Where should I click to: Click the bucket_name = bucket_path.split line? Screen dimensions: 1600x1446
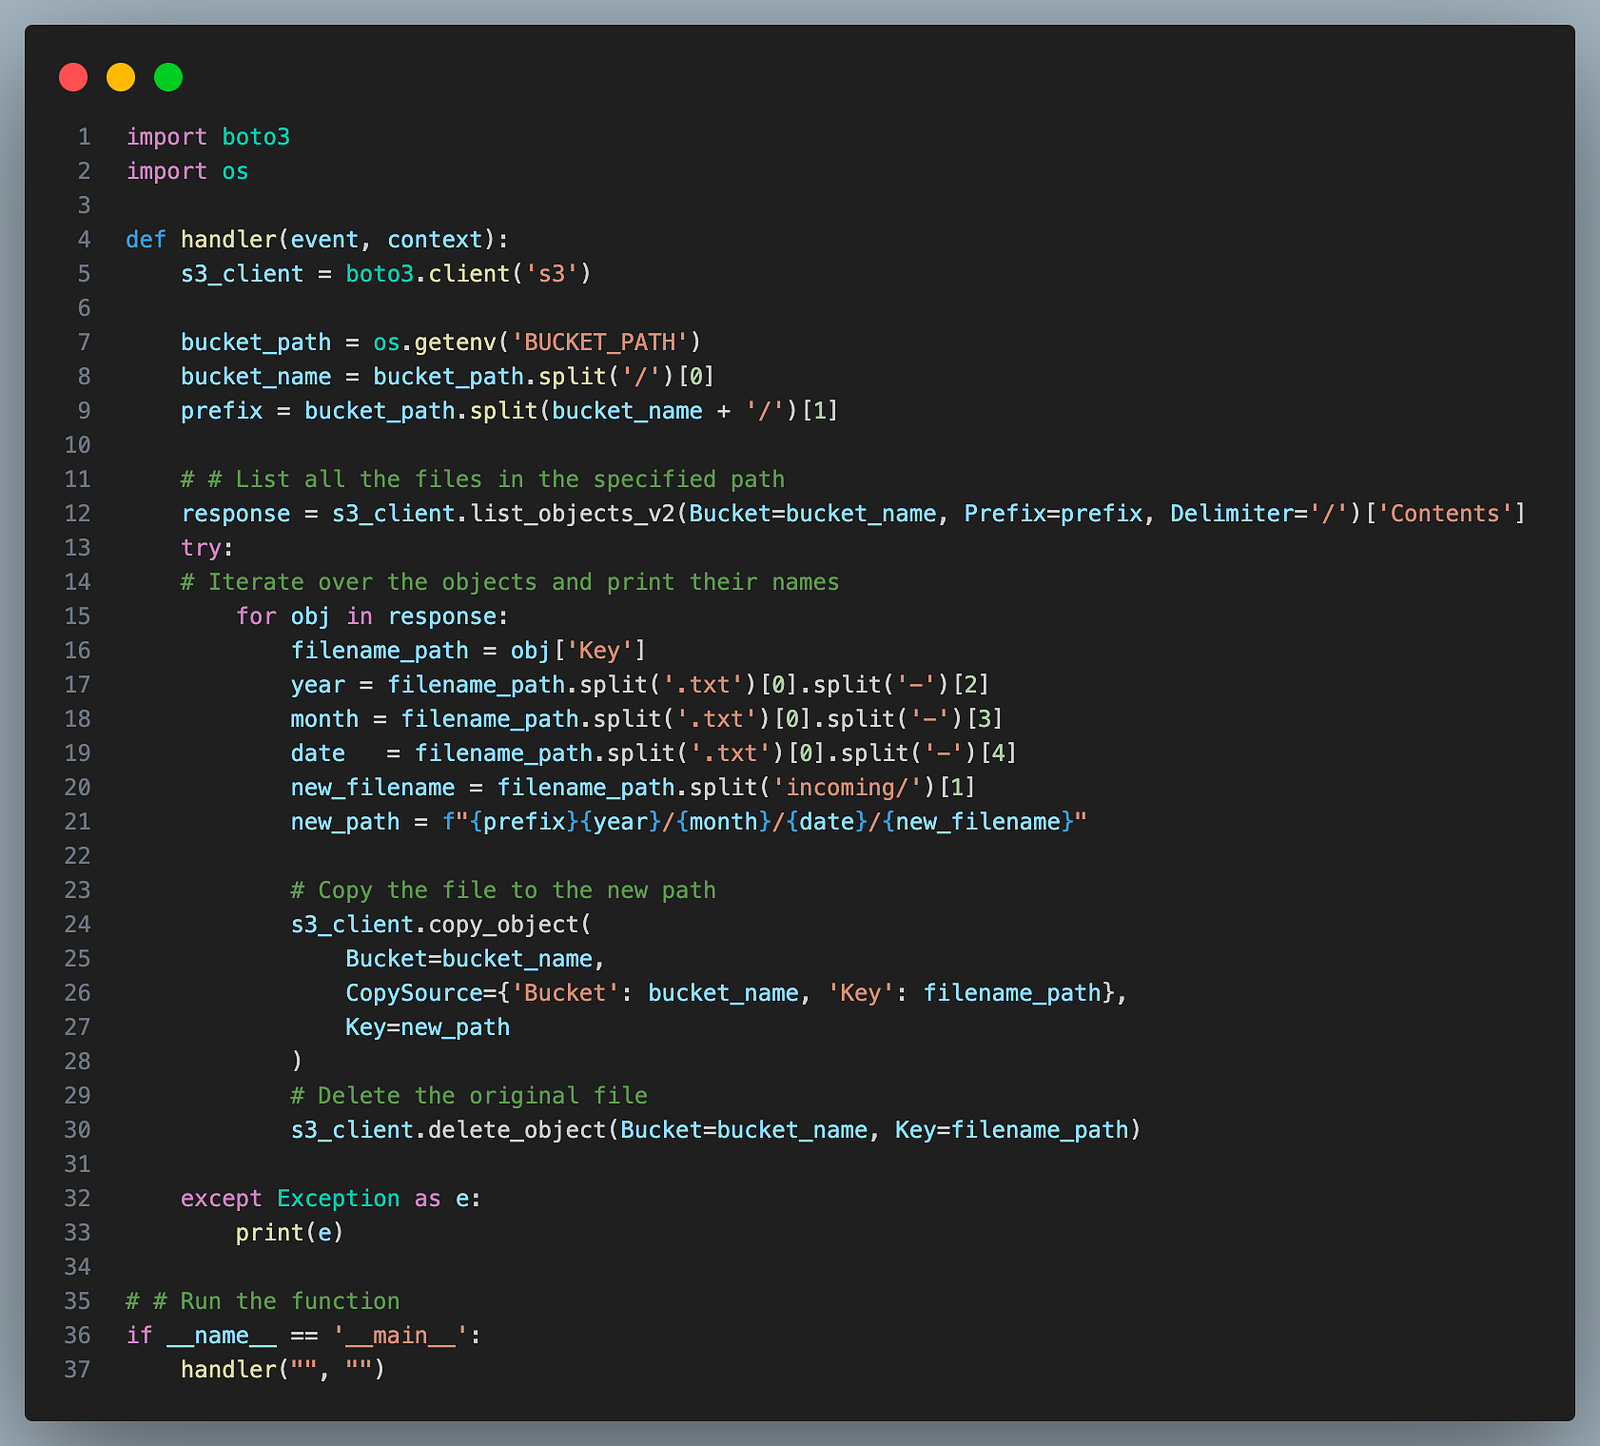click(x=448, y=377)
